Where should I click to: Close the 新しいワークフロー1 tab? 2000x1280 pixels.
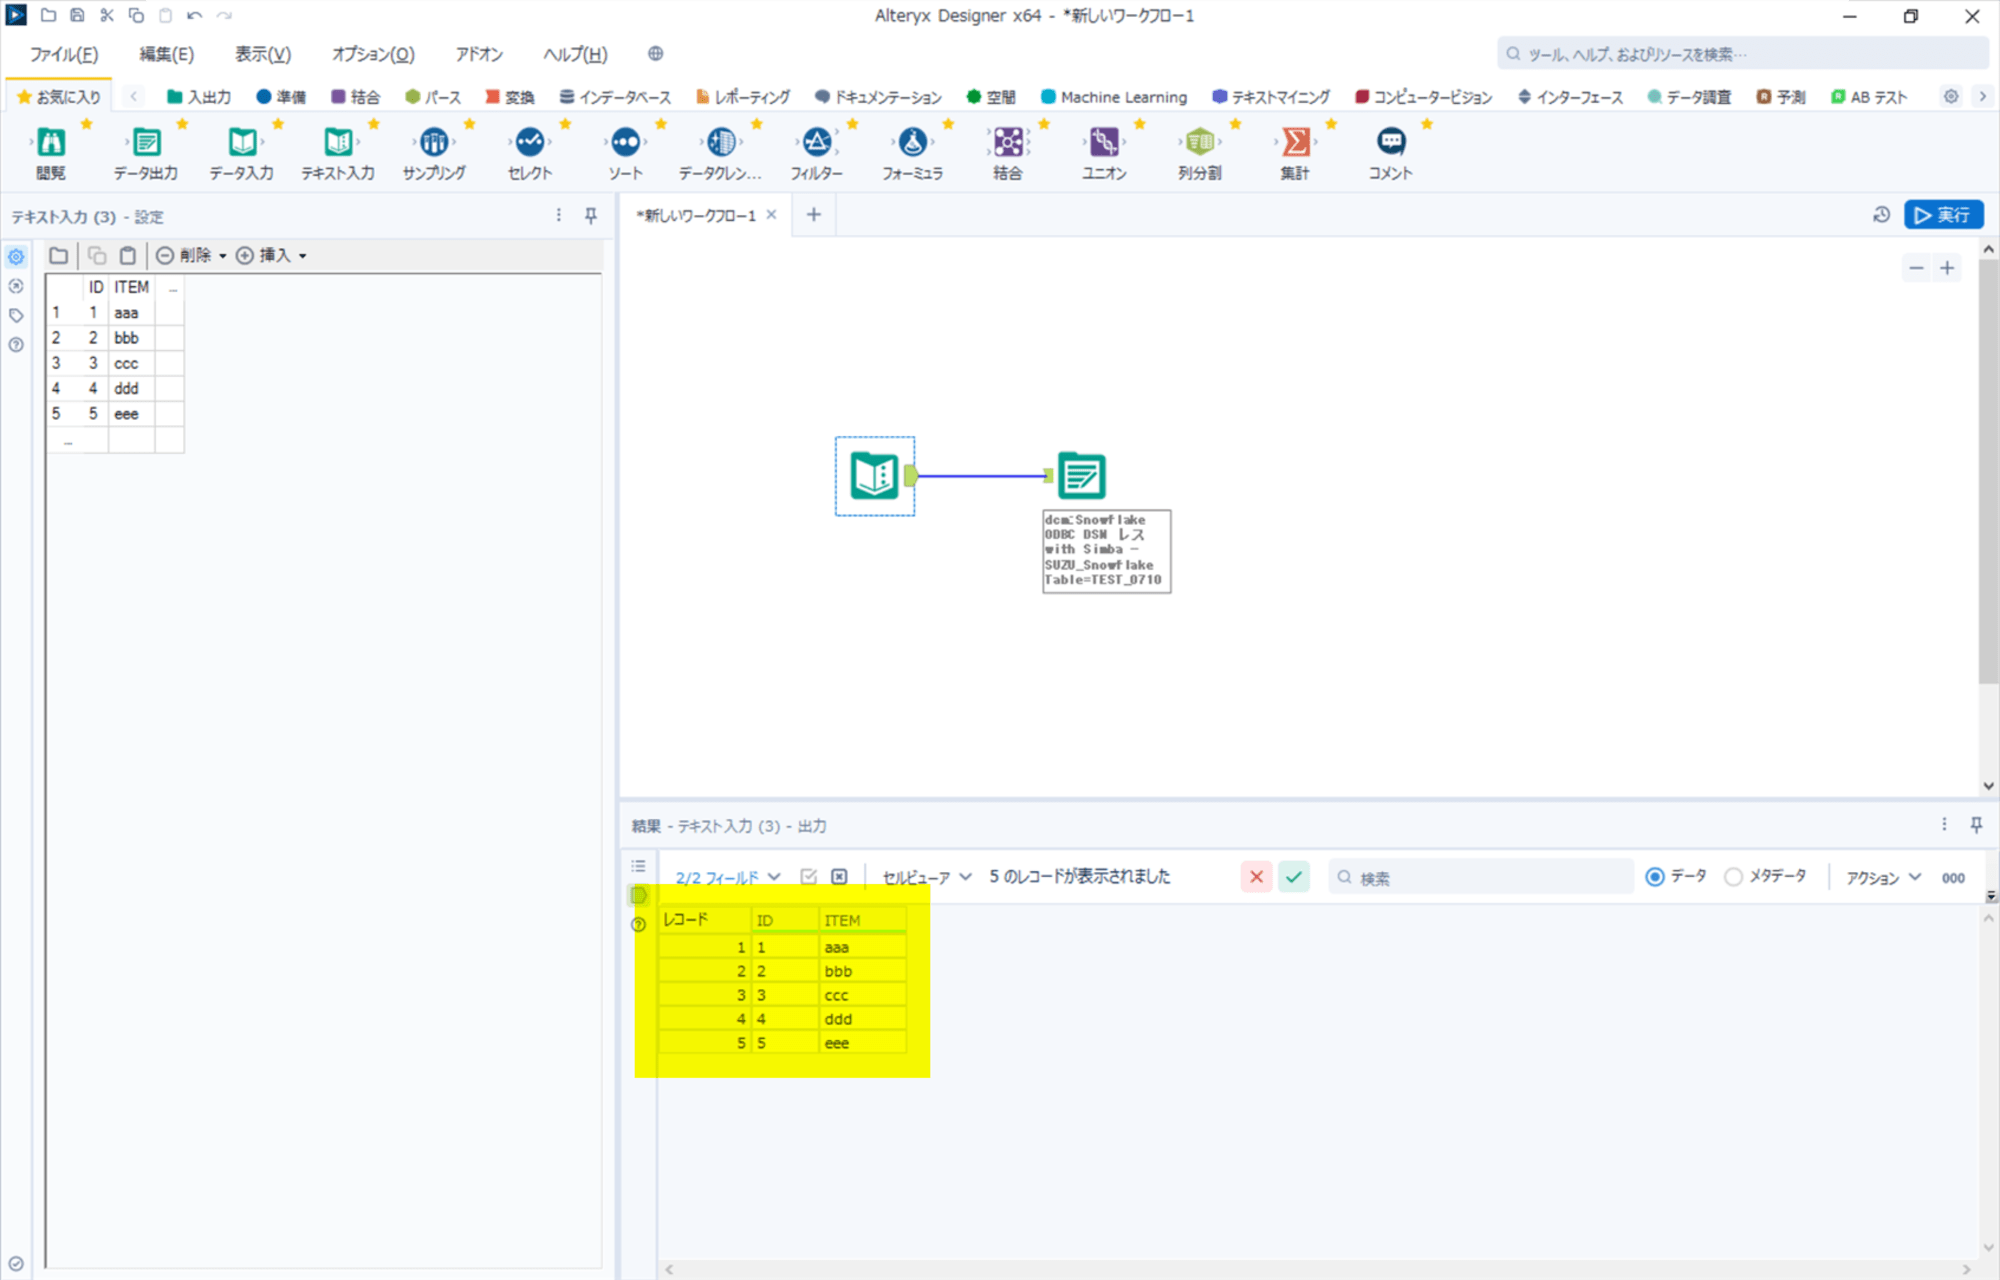coord(771,215)
